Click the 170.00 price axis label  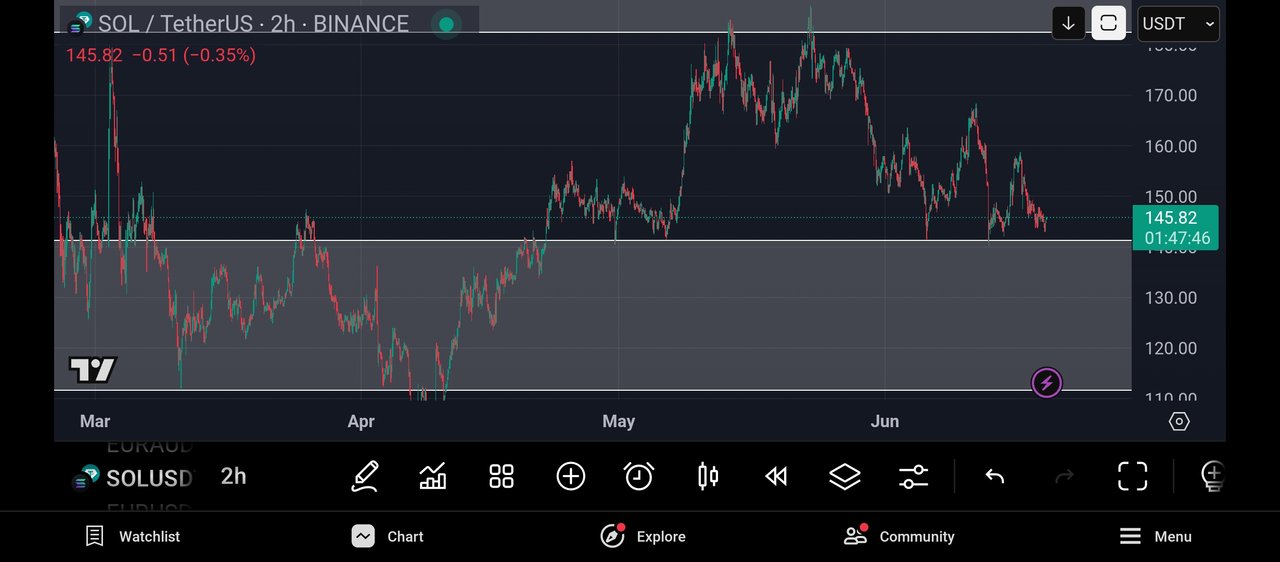pos(1171,96)
